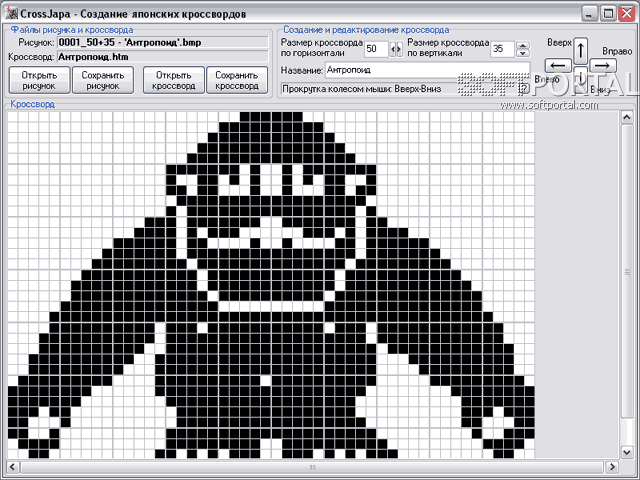Click the Вправо label
This screenshot has height=480, width=640.
(x=617, y=51)
